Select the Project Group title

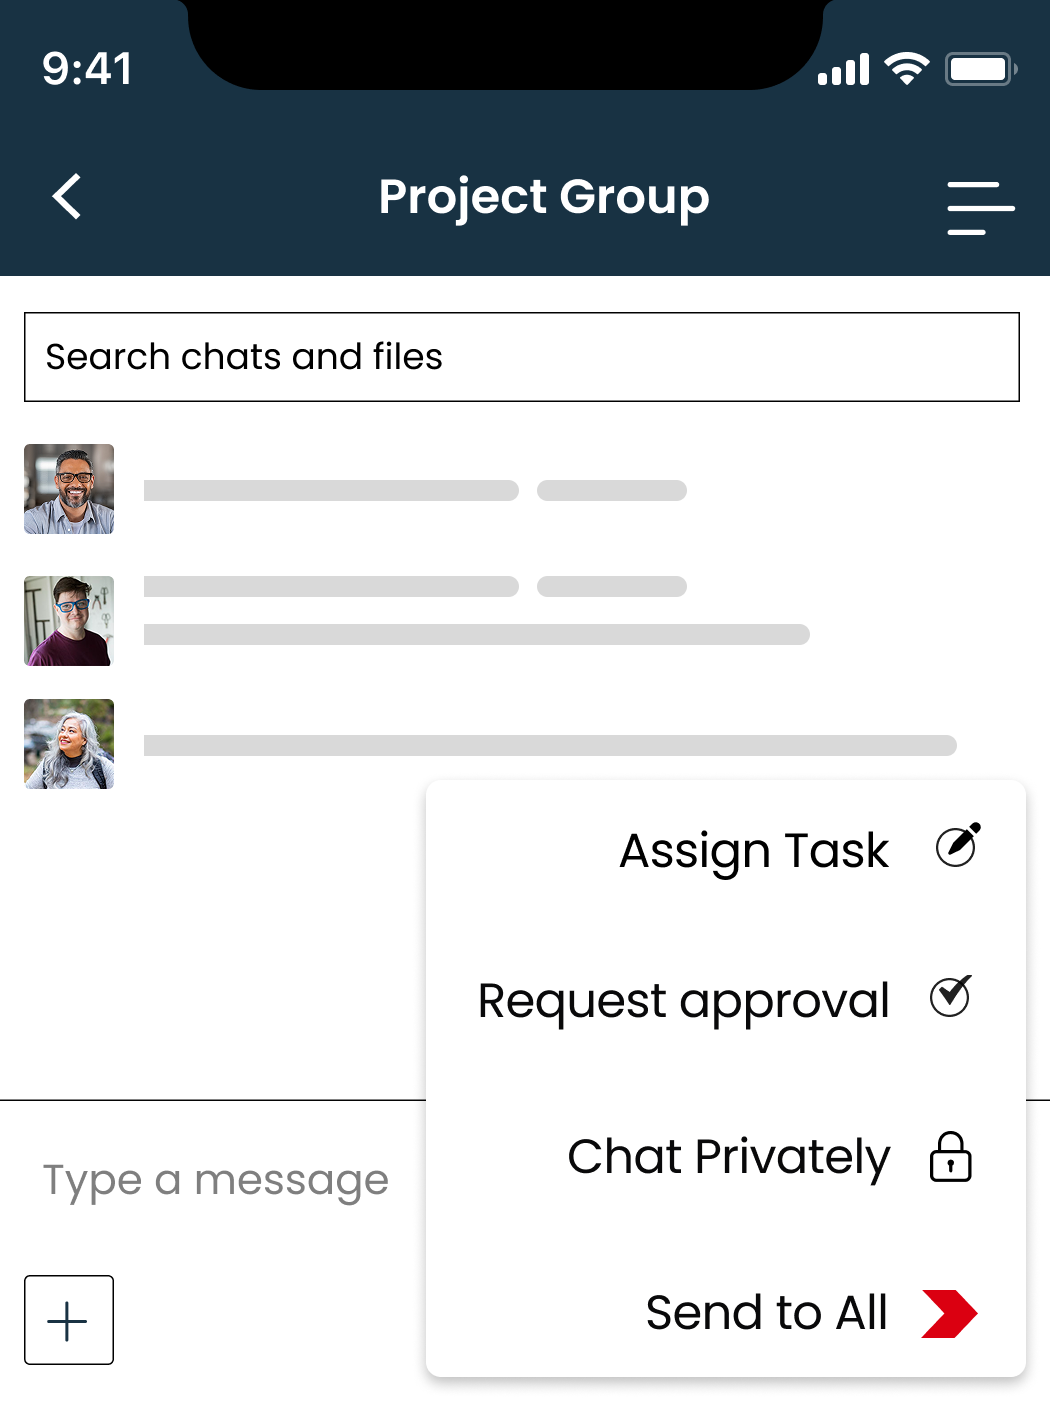[543, 197]
